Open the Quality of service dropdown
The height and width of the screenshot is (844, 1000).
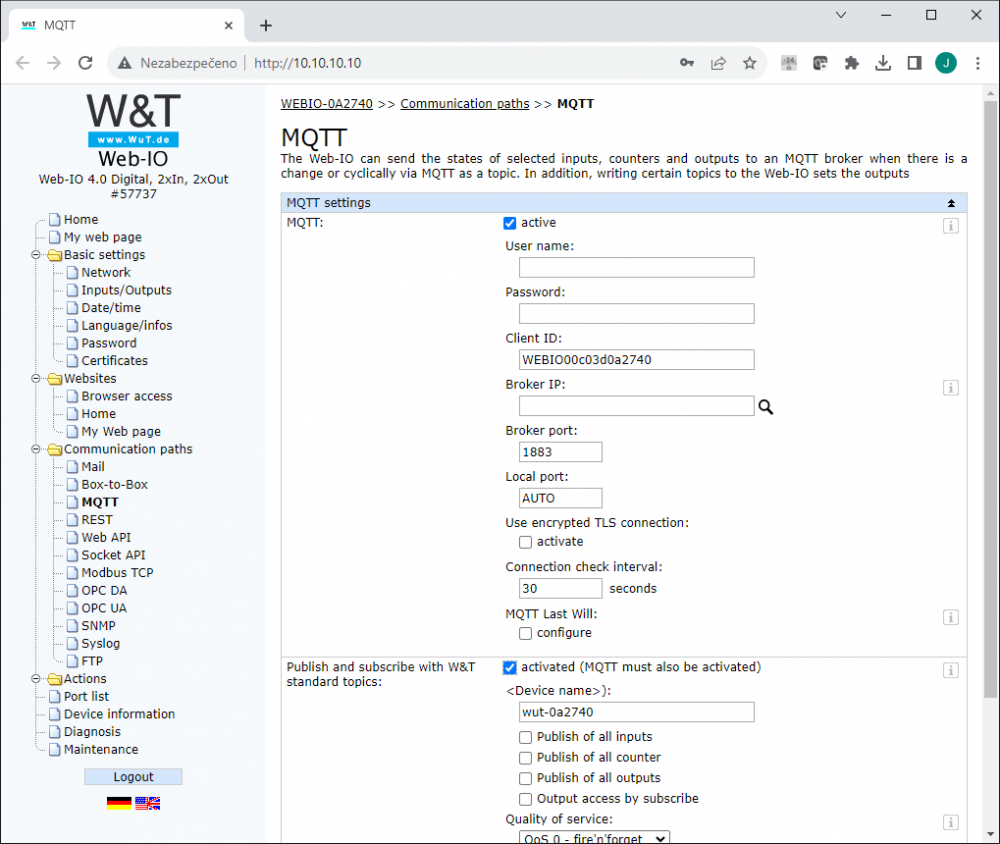click(x=594, y=838)
